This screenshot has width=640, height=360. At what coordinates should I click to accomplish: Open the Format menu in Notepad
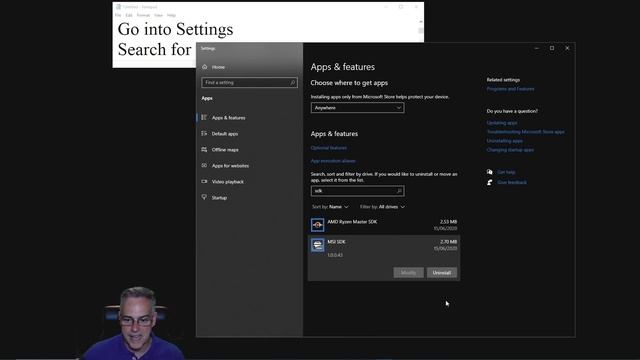click(x=143, y=15)
